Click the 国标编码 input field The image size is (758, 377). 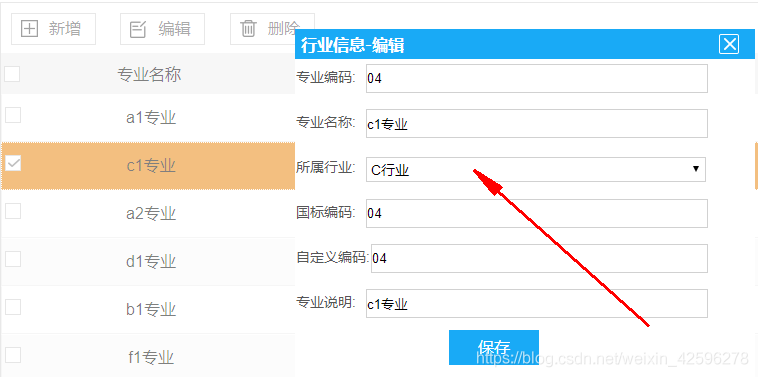pyautogui.click(x=537, y=213)
